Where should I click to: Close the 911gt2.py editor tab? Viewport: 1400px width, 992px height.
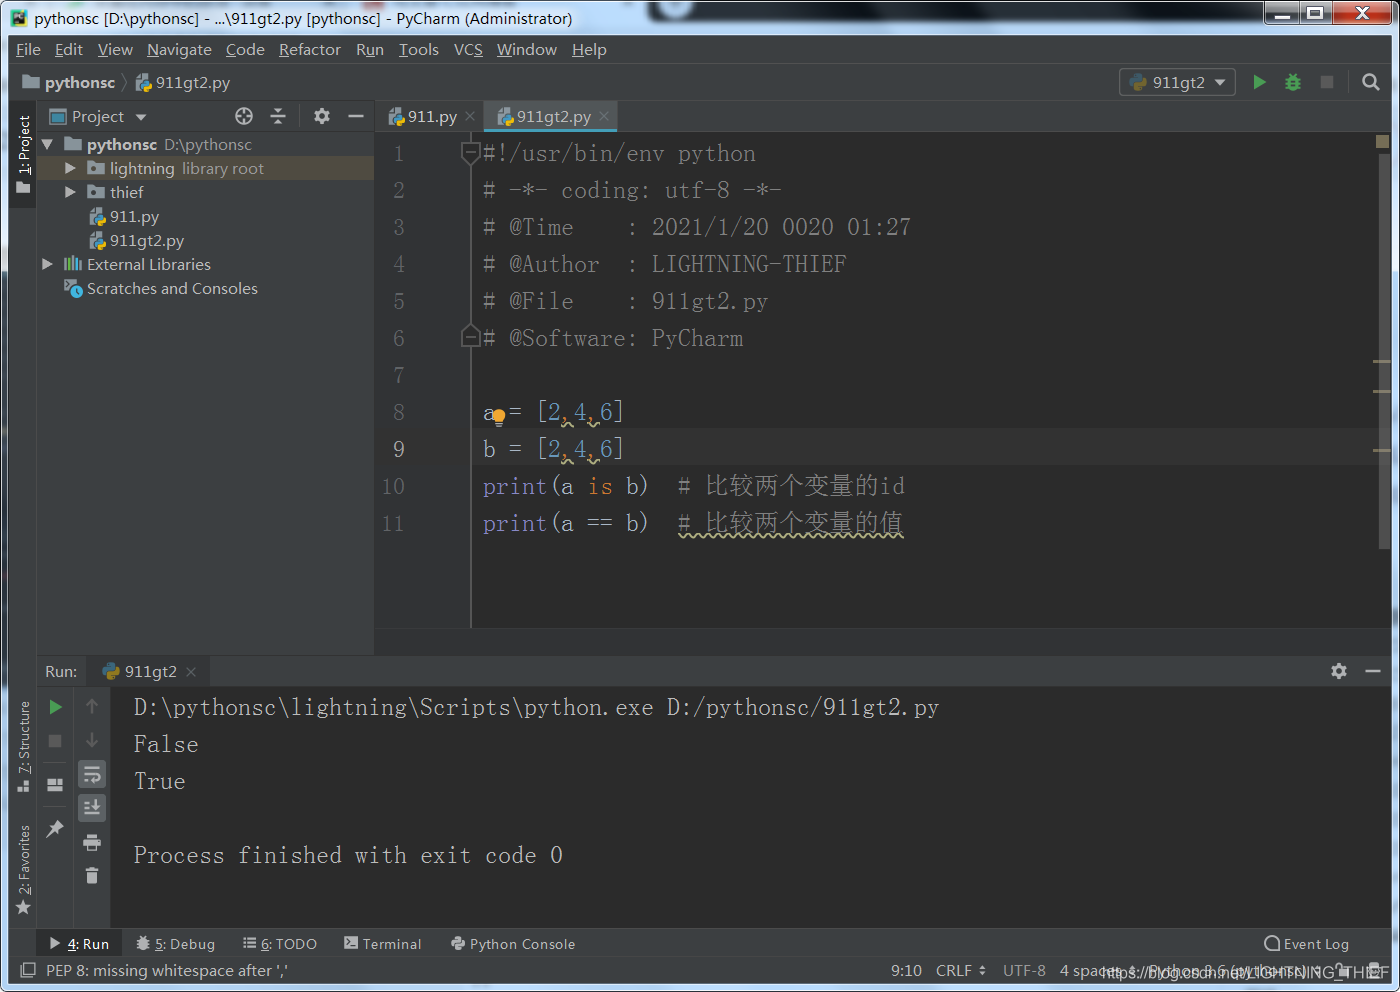604,116
